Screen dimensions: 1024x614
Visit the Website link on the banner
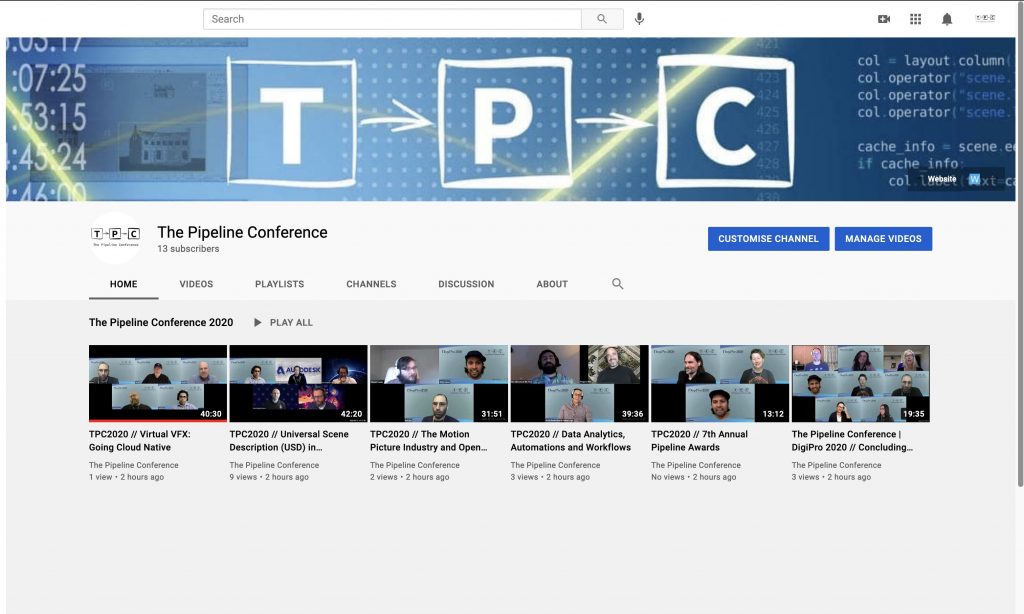[x=940, y=177]
